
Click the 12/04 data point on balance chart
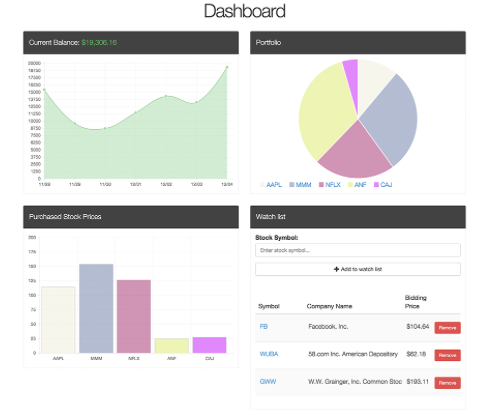[227, 67]
